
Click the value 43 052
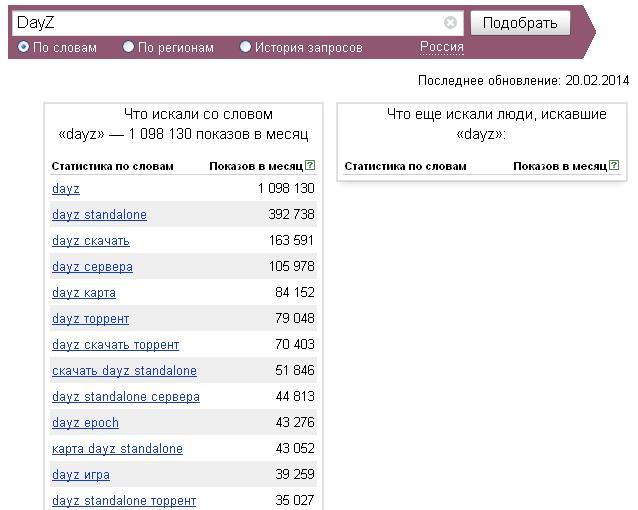[295, 448]
